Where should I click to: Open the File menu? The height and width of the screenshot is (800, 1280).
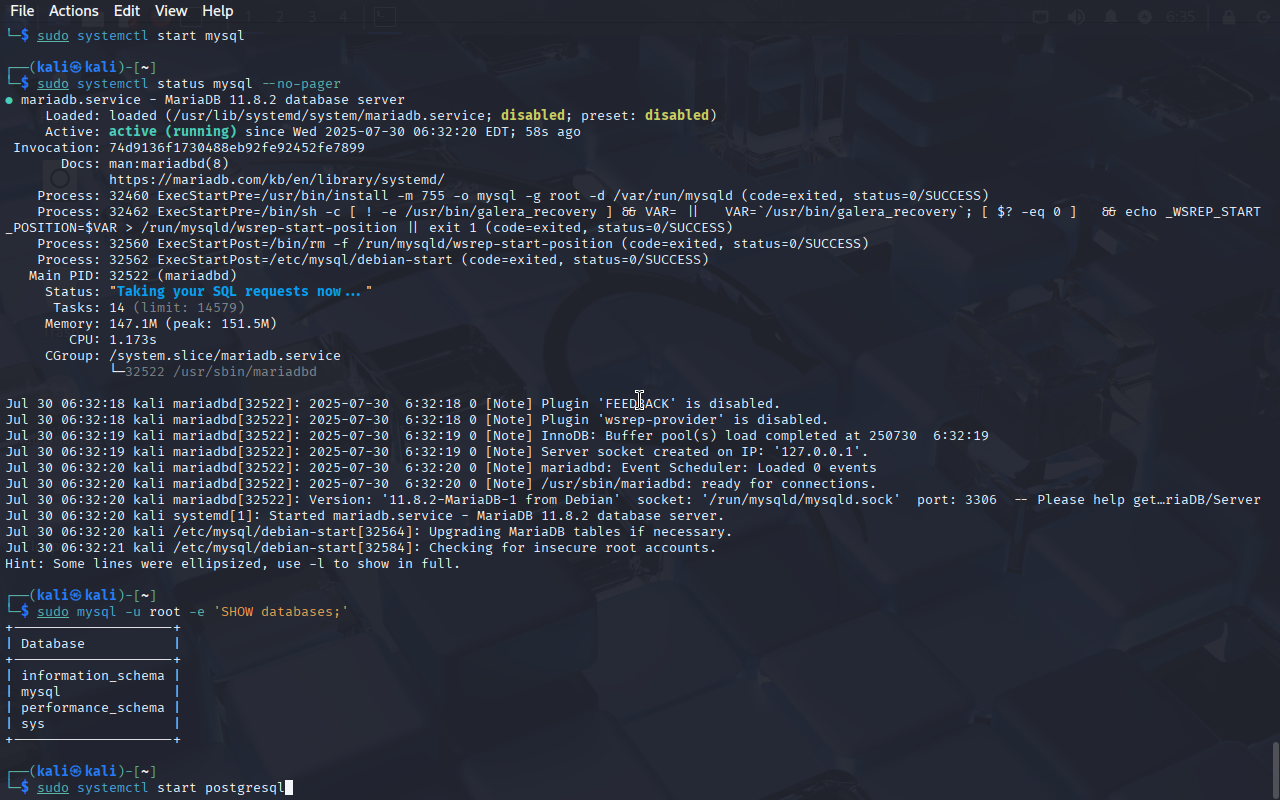click(x=22, y=11)
